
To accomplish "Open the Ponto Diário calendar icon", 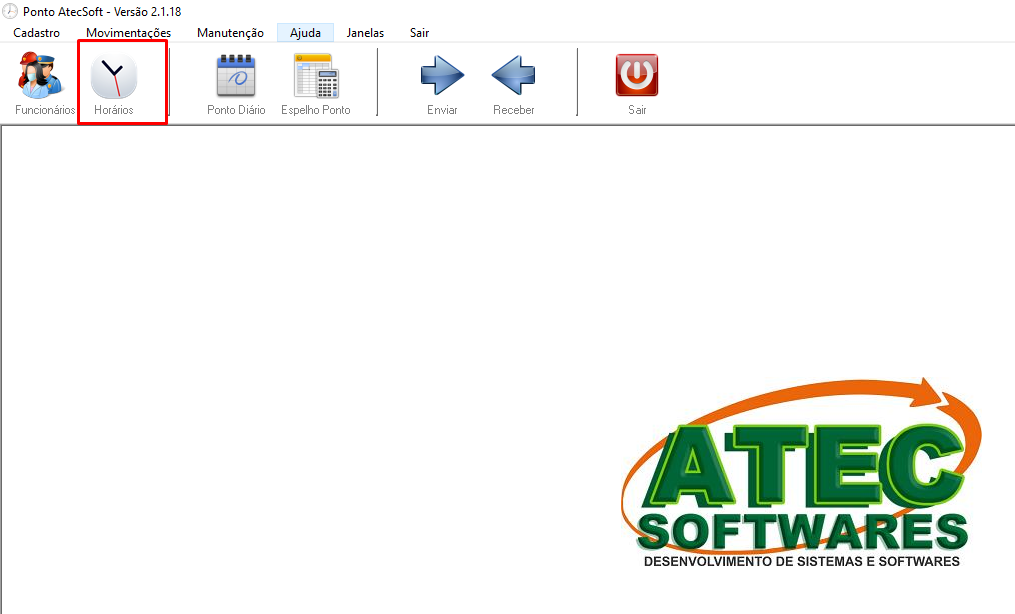I will click(236, 76).
